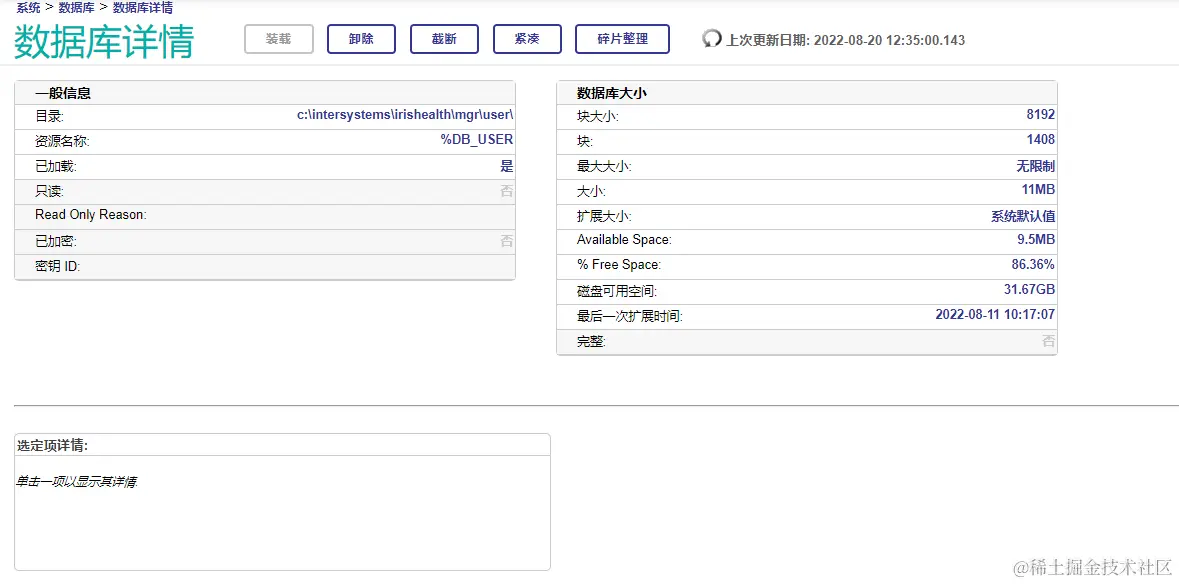Click the 紧凑 button
The height and width of the screenshot is (584, 1179).
pos(527,39)
